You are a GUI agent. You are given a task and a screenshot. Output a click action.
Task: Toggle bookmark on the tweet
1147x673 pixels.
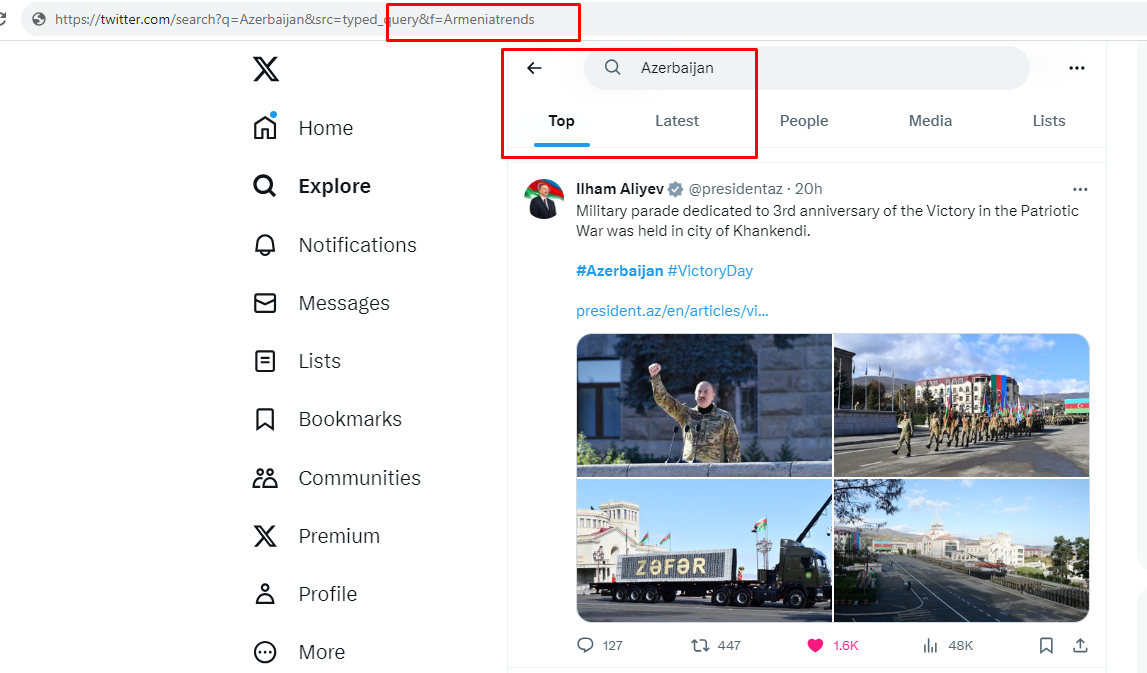pos(1046,645)
